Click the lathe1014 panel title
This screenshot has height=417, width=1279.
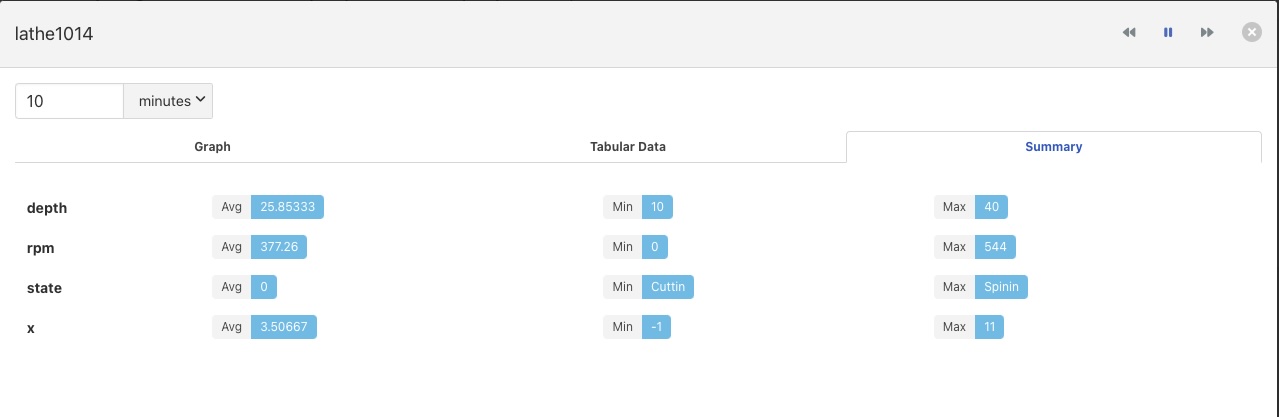(x=54, y=33)
